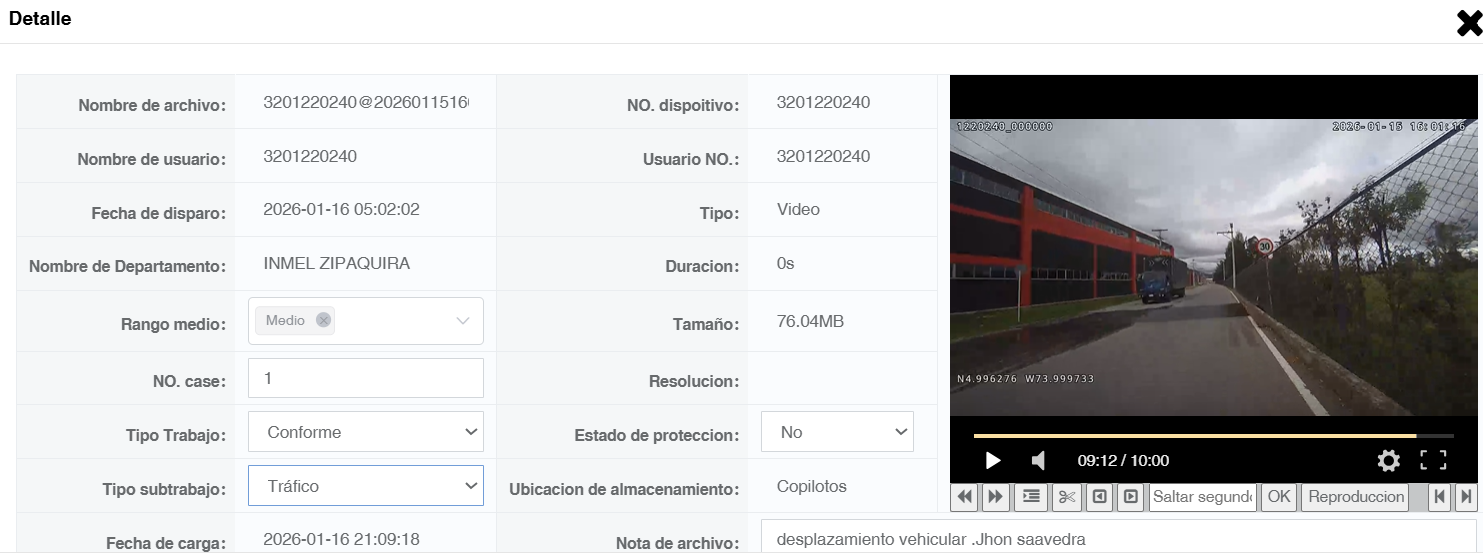Focus the Saltar segundos input
The height and width of the screenshot is (559, 1483).
[x=1203, y=496]
